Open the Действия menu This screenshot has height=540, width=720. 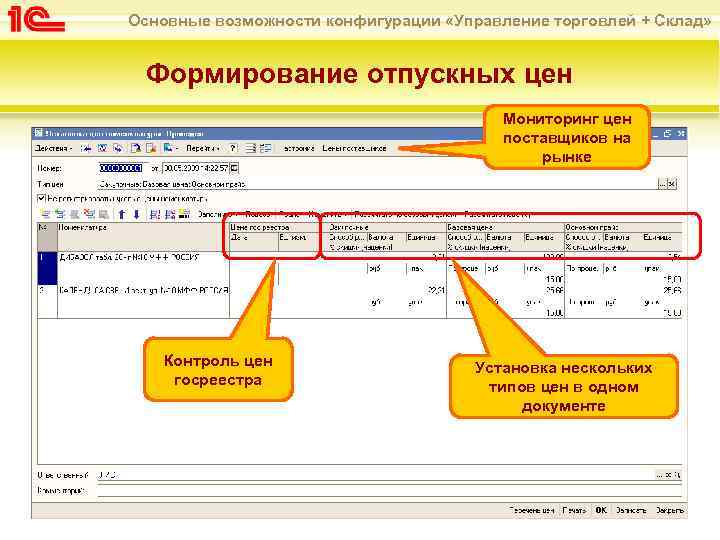54,148
